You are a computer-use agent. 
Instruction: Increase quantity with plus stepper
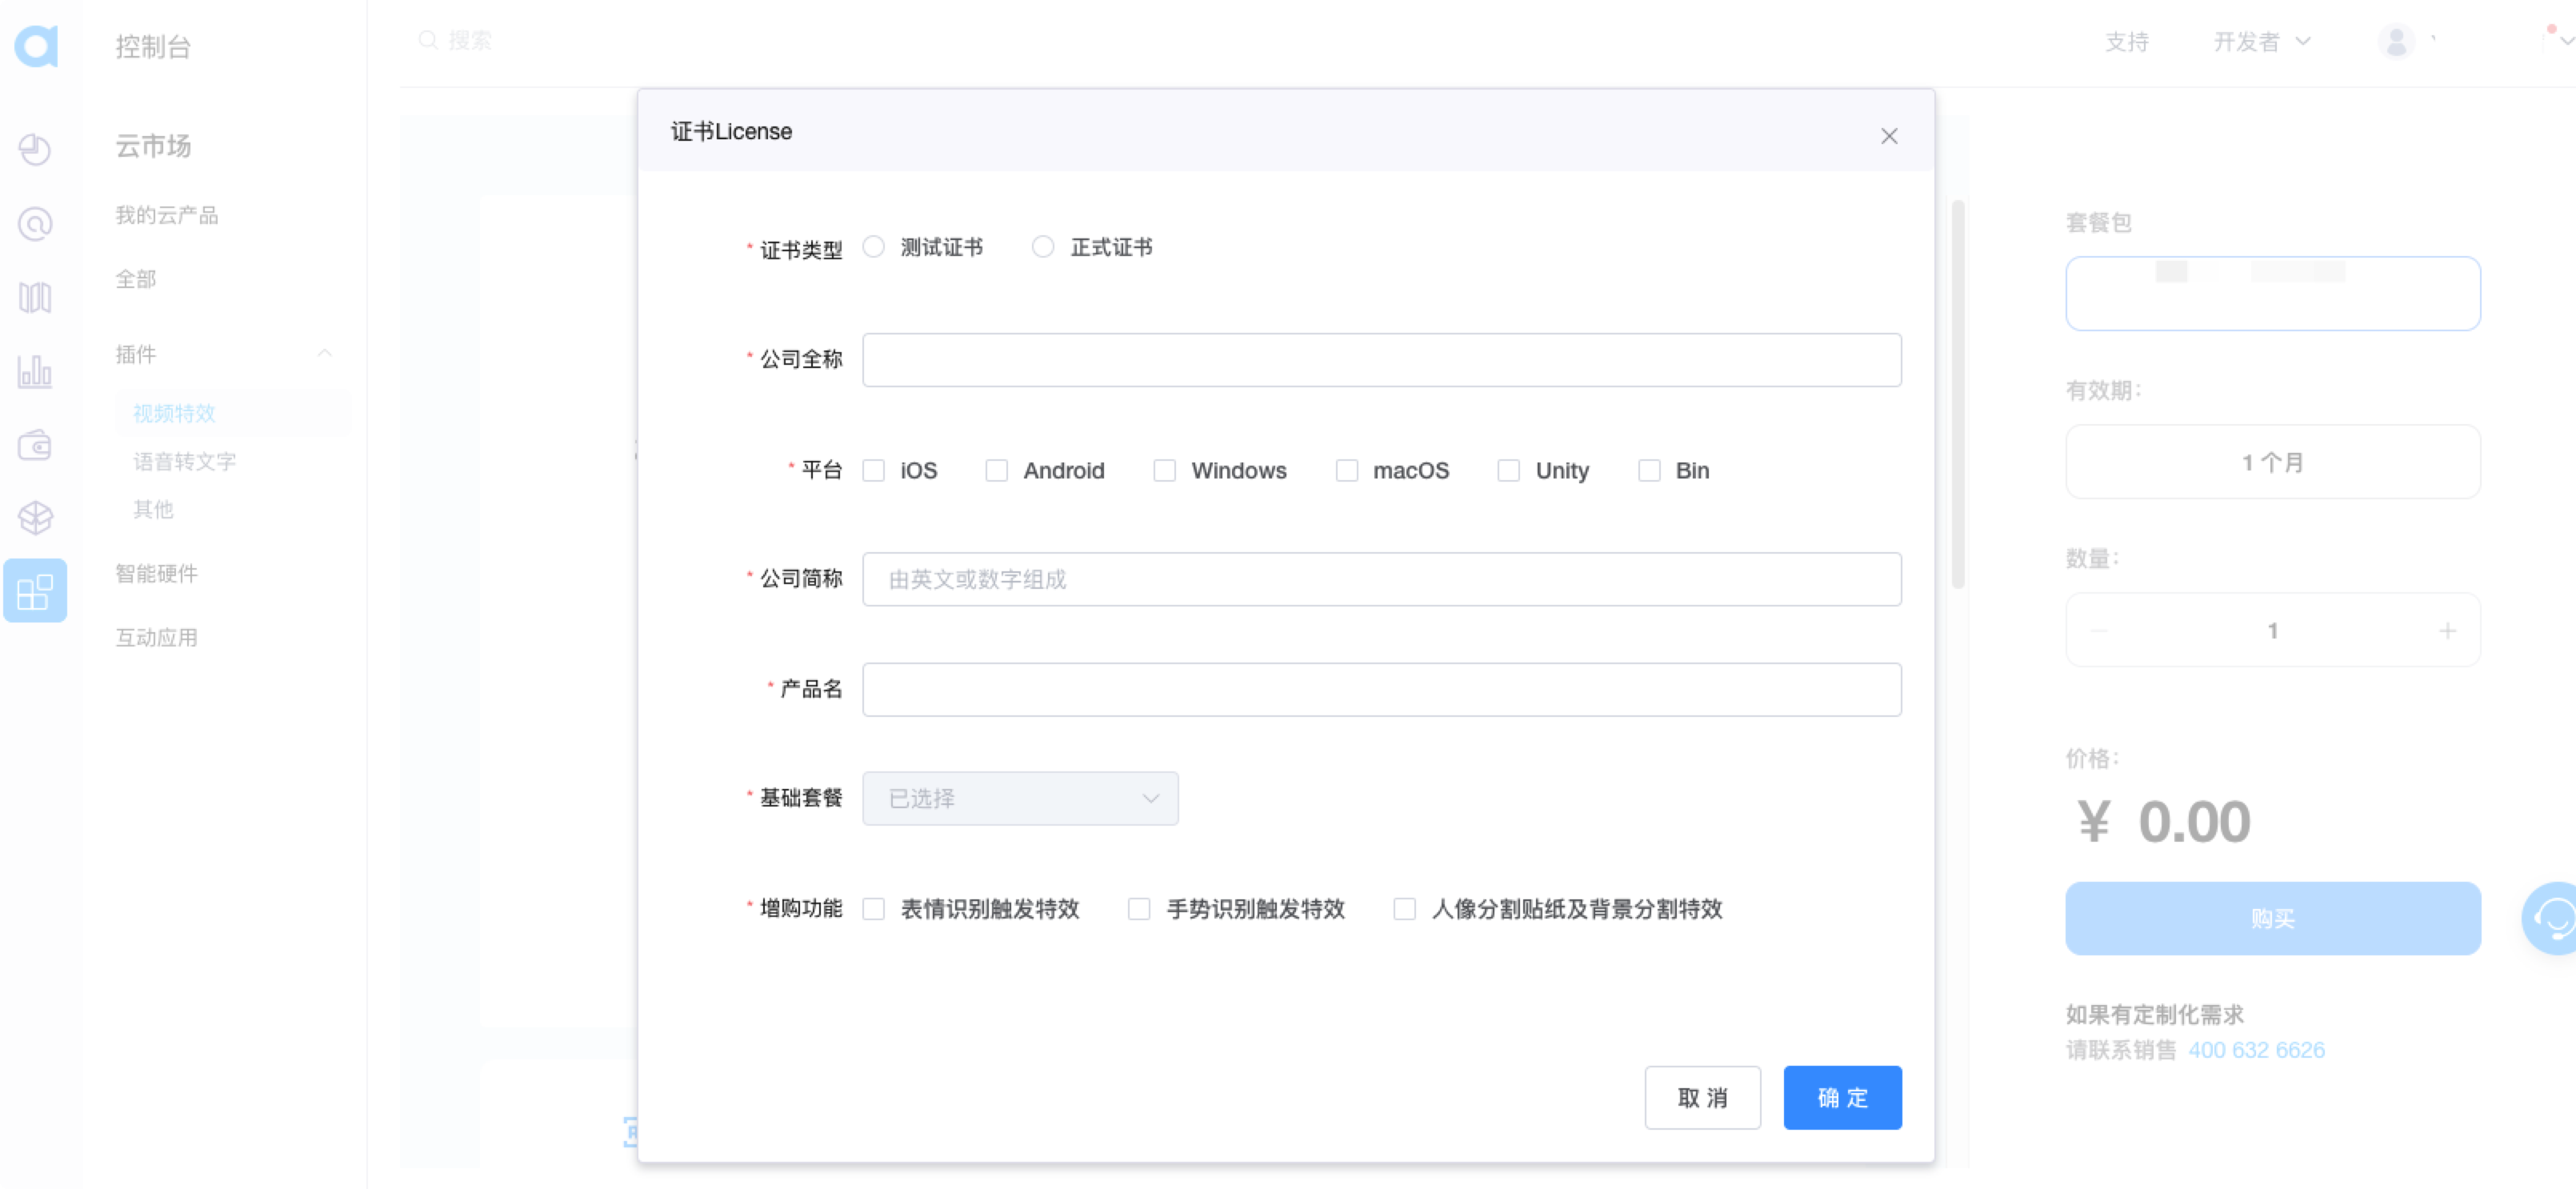coord(2447,631)
